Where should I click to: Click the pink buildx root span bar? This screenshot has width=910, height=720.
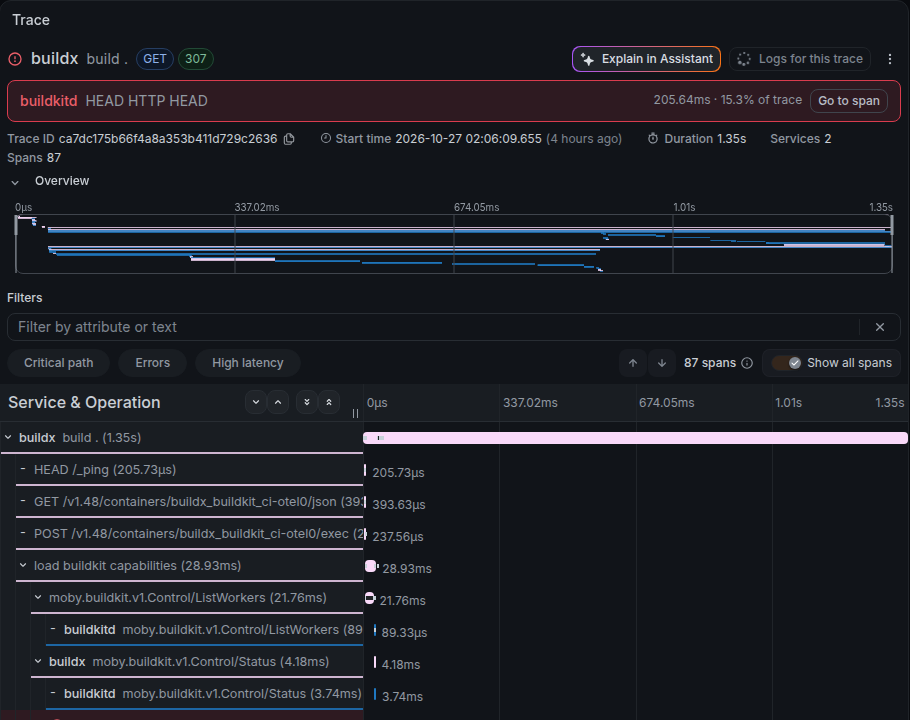click(x=635, y=438)
